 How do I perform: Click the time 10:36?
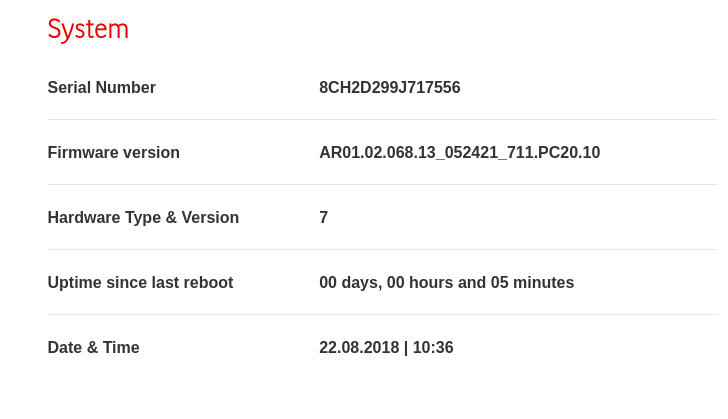[x=433, y=348]
